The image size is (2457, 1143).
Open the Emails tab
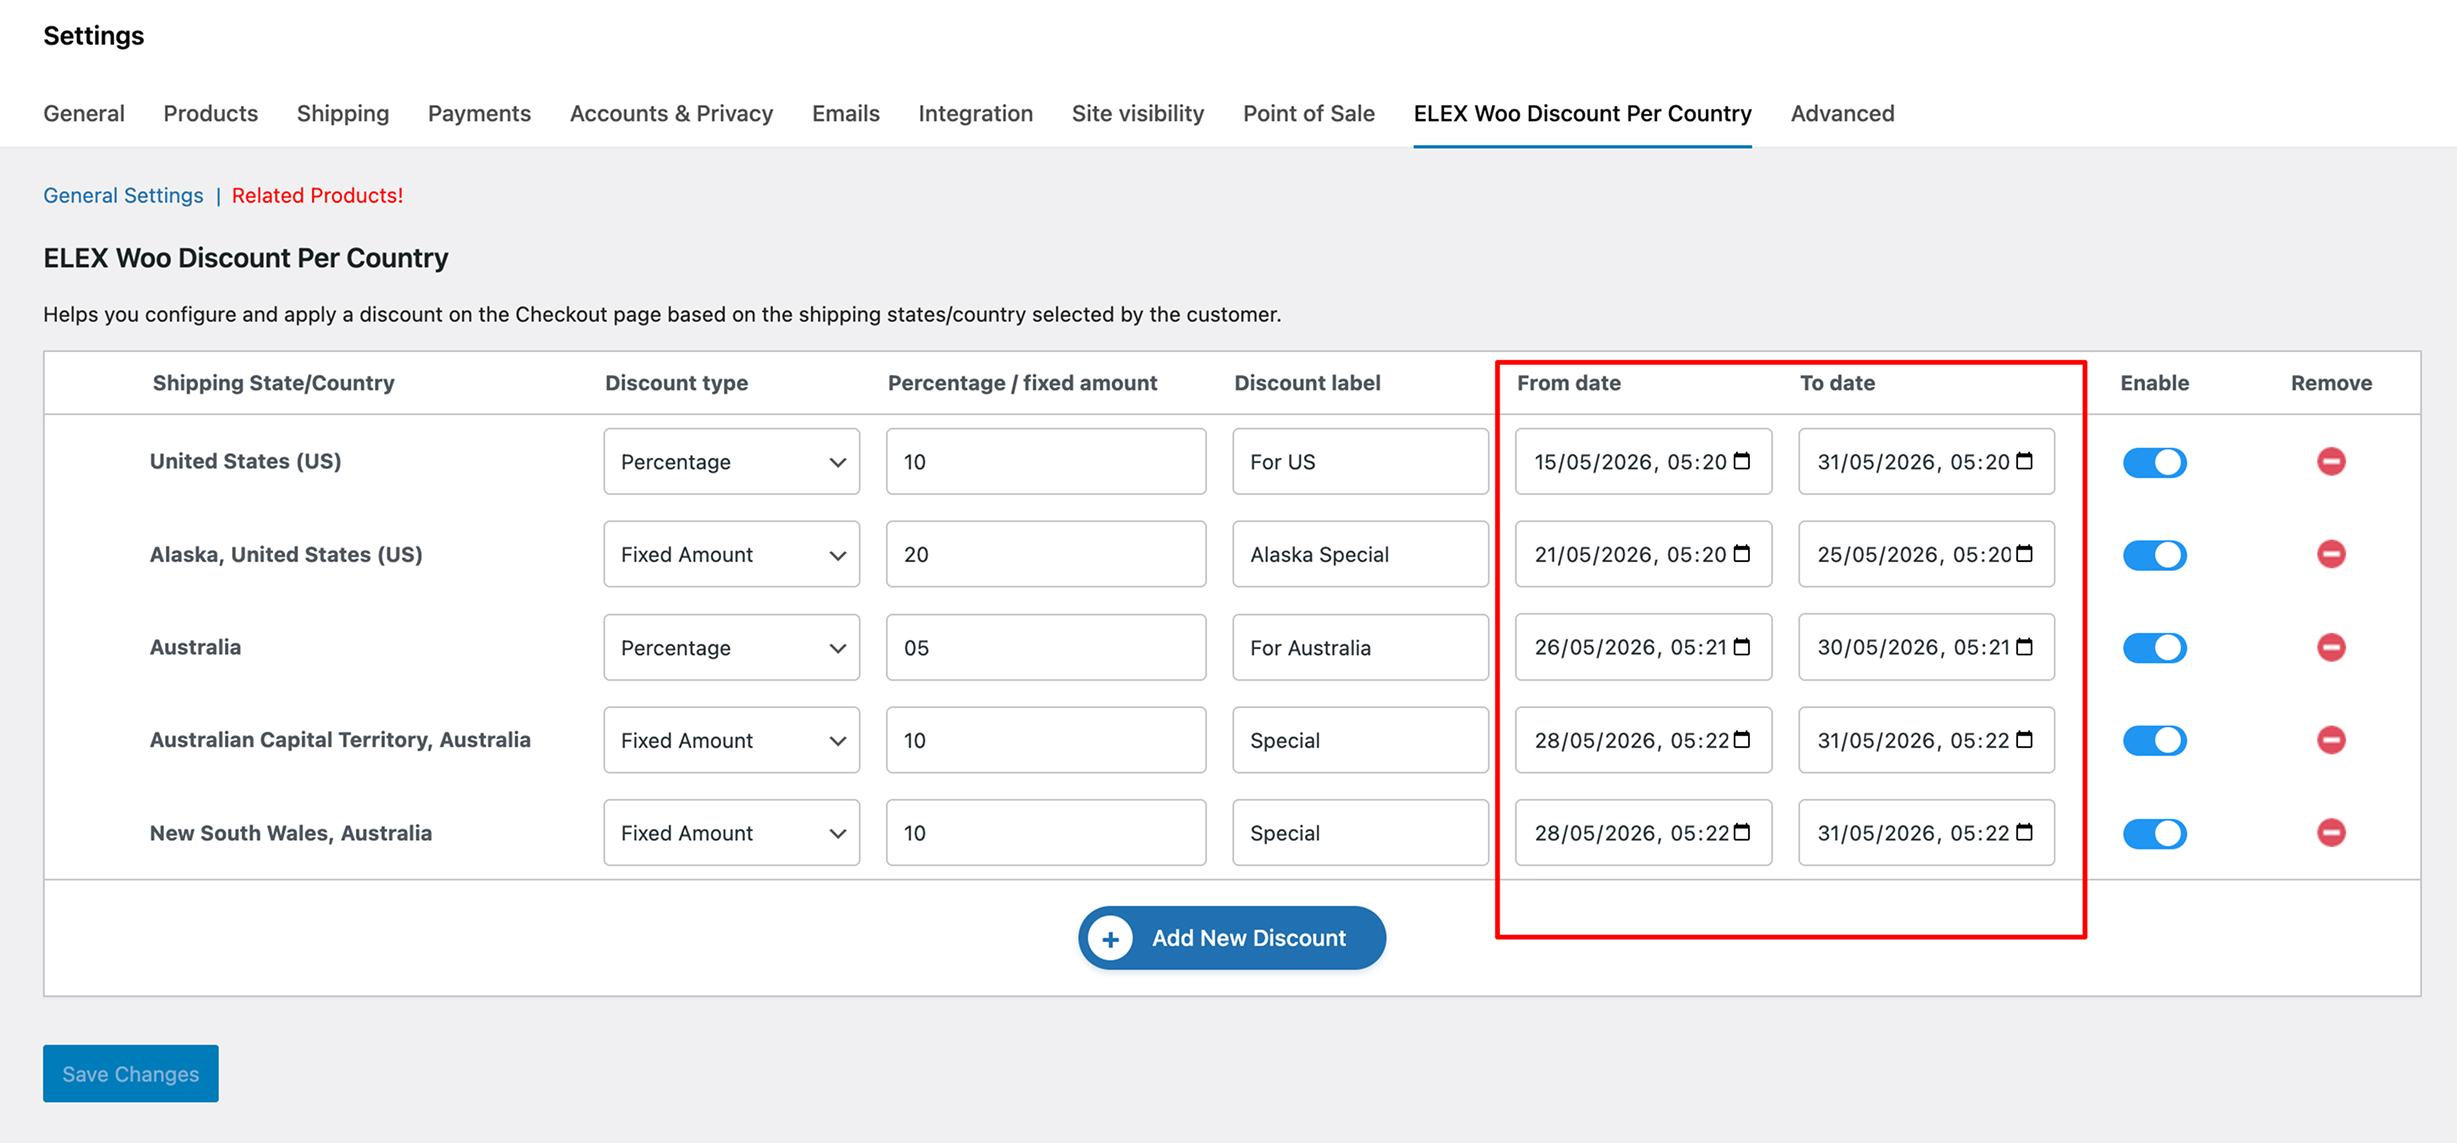(x=846, y=113)
